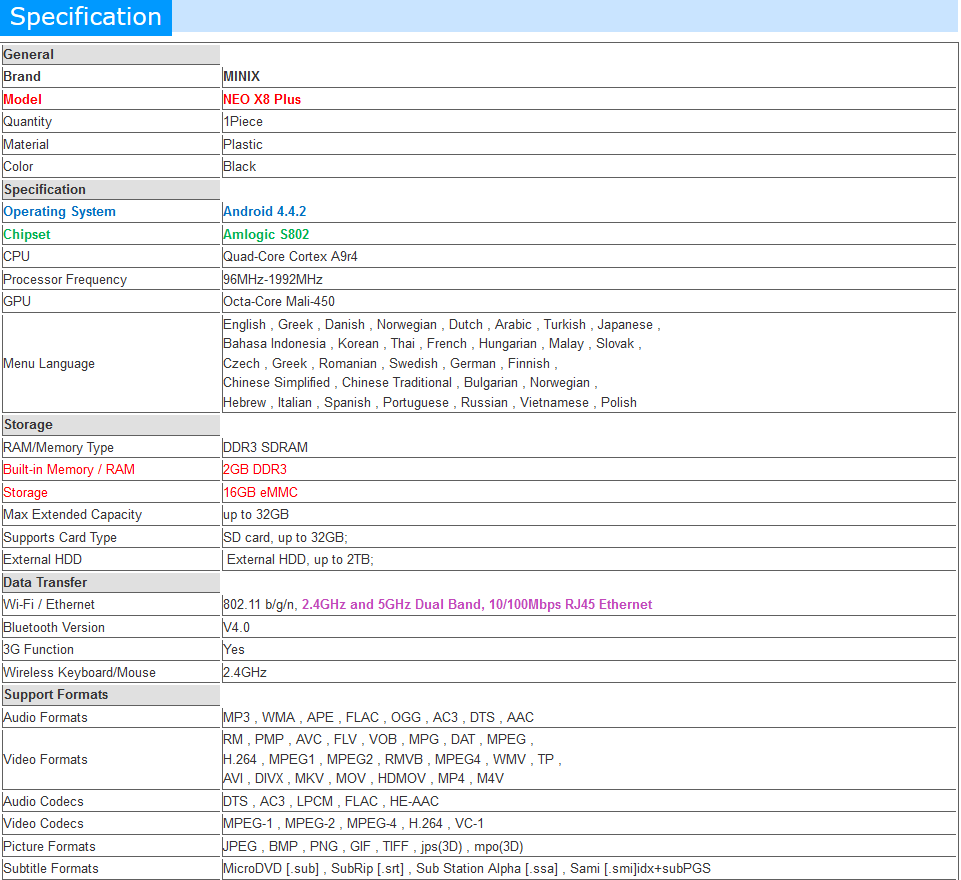Click the Processor Frequency label
Screen dimensions: 961x880
(65, 279)
